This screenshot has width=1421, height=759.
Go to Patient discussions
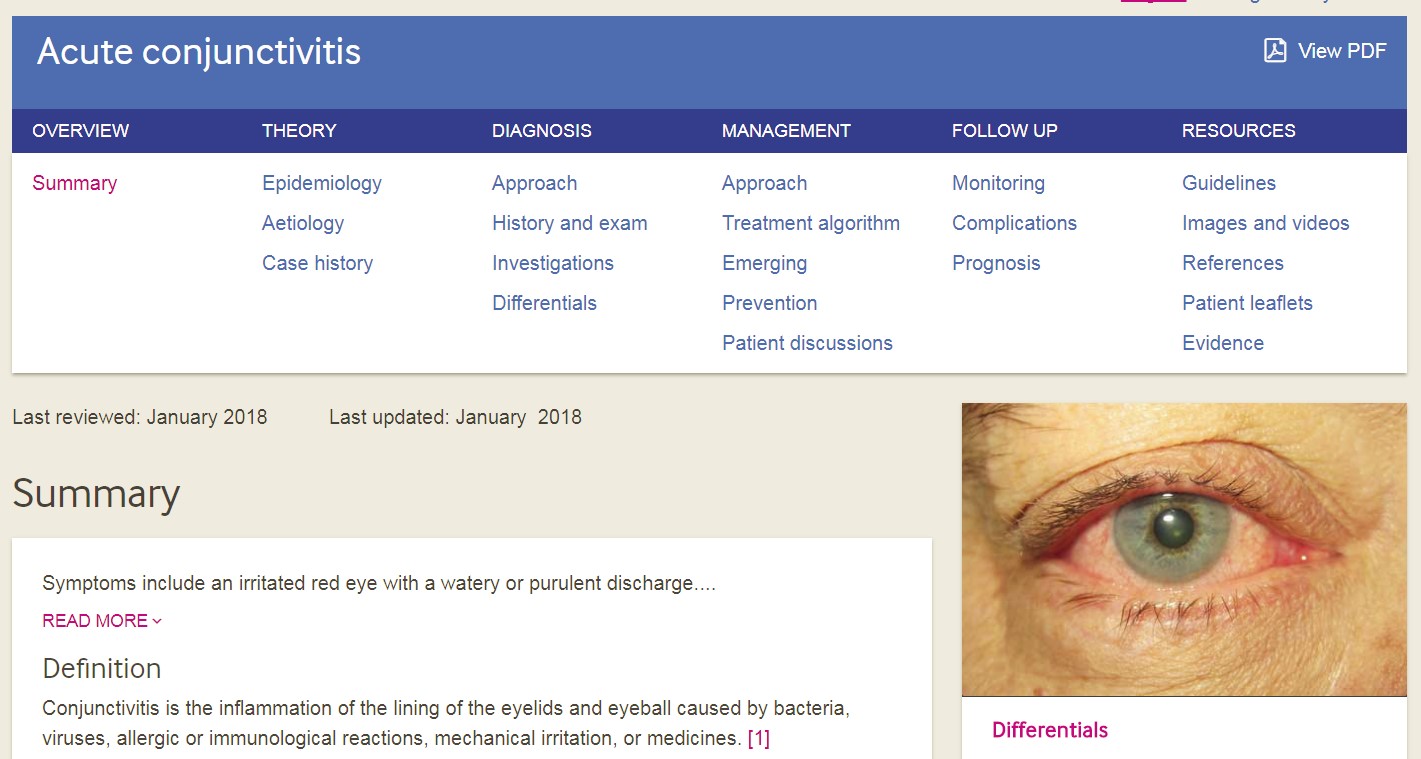[x=806, y=343]
